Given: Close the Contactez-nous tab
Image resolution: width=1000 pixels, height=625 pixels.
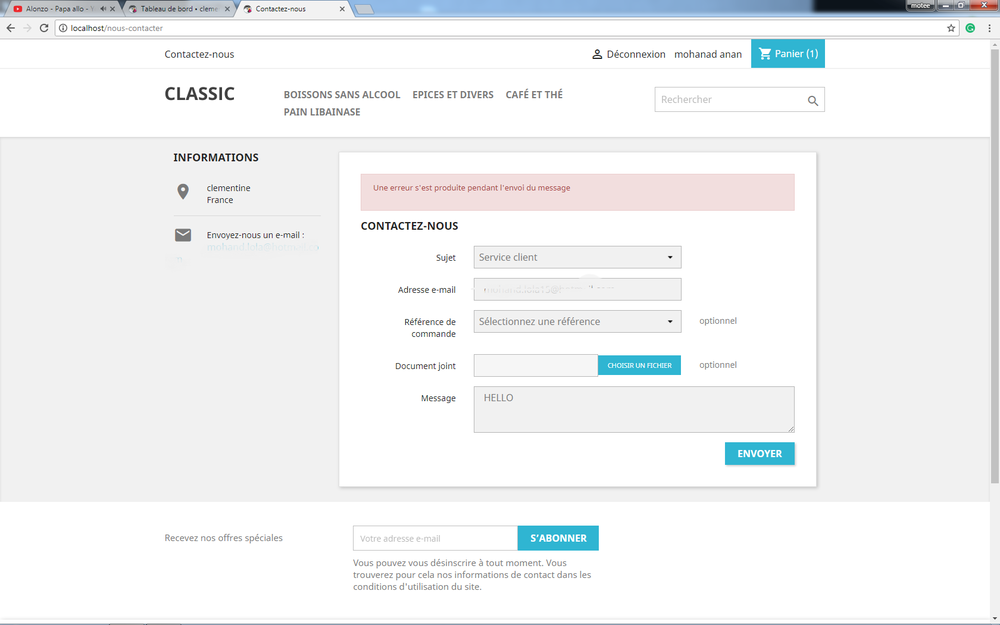Looking at the screenshot, I should click(x=342, y=9).
